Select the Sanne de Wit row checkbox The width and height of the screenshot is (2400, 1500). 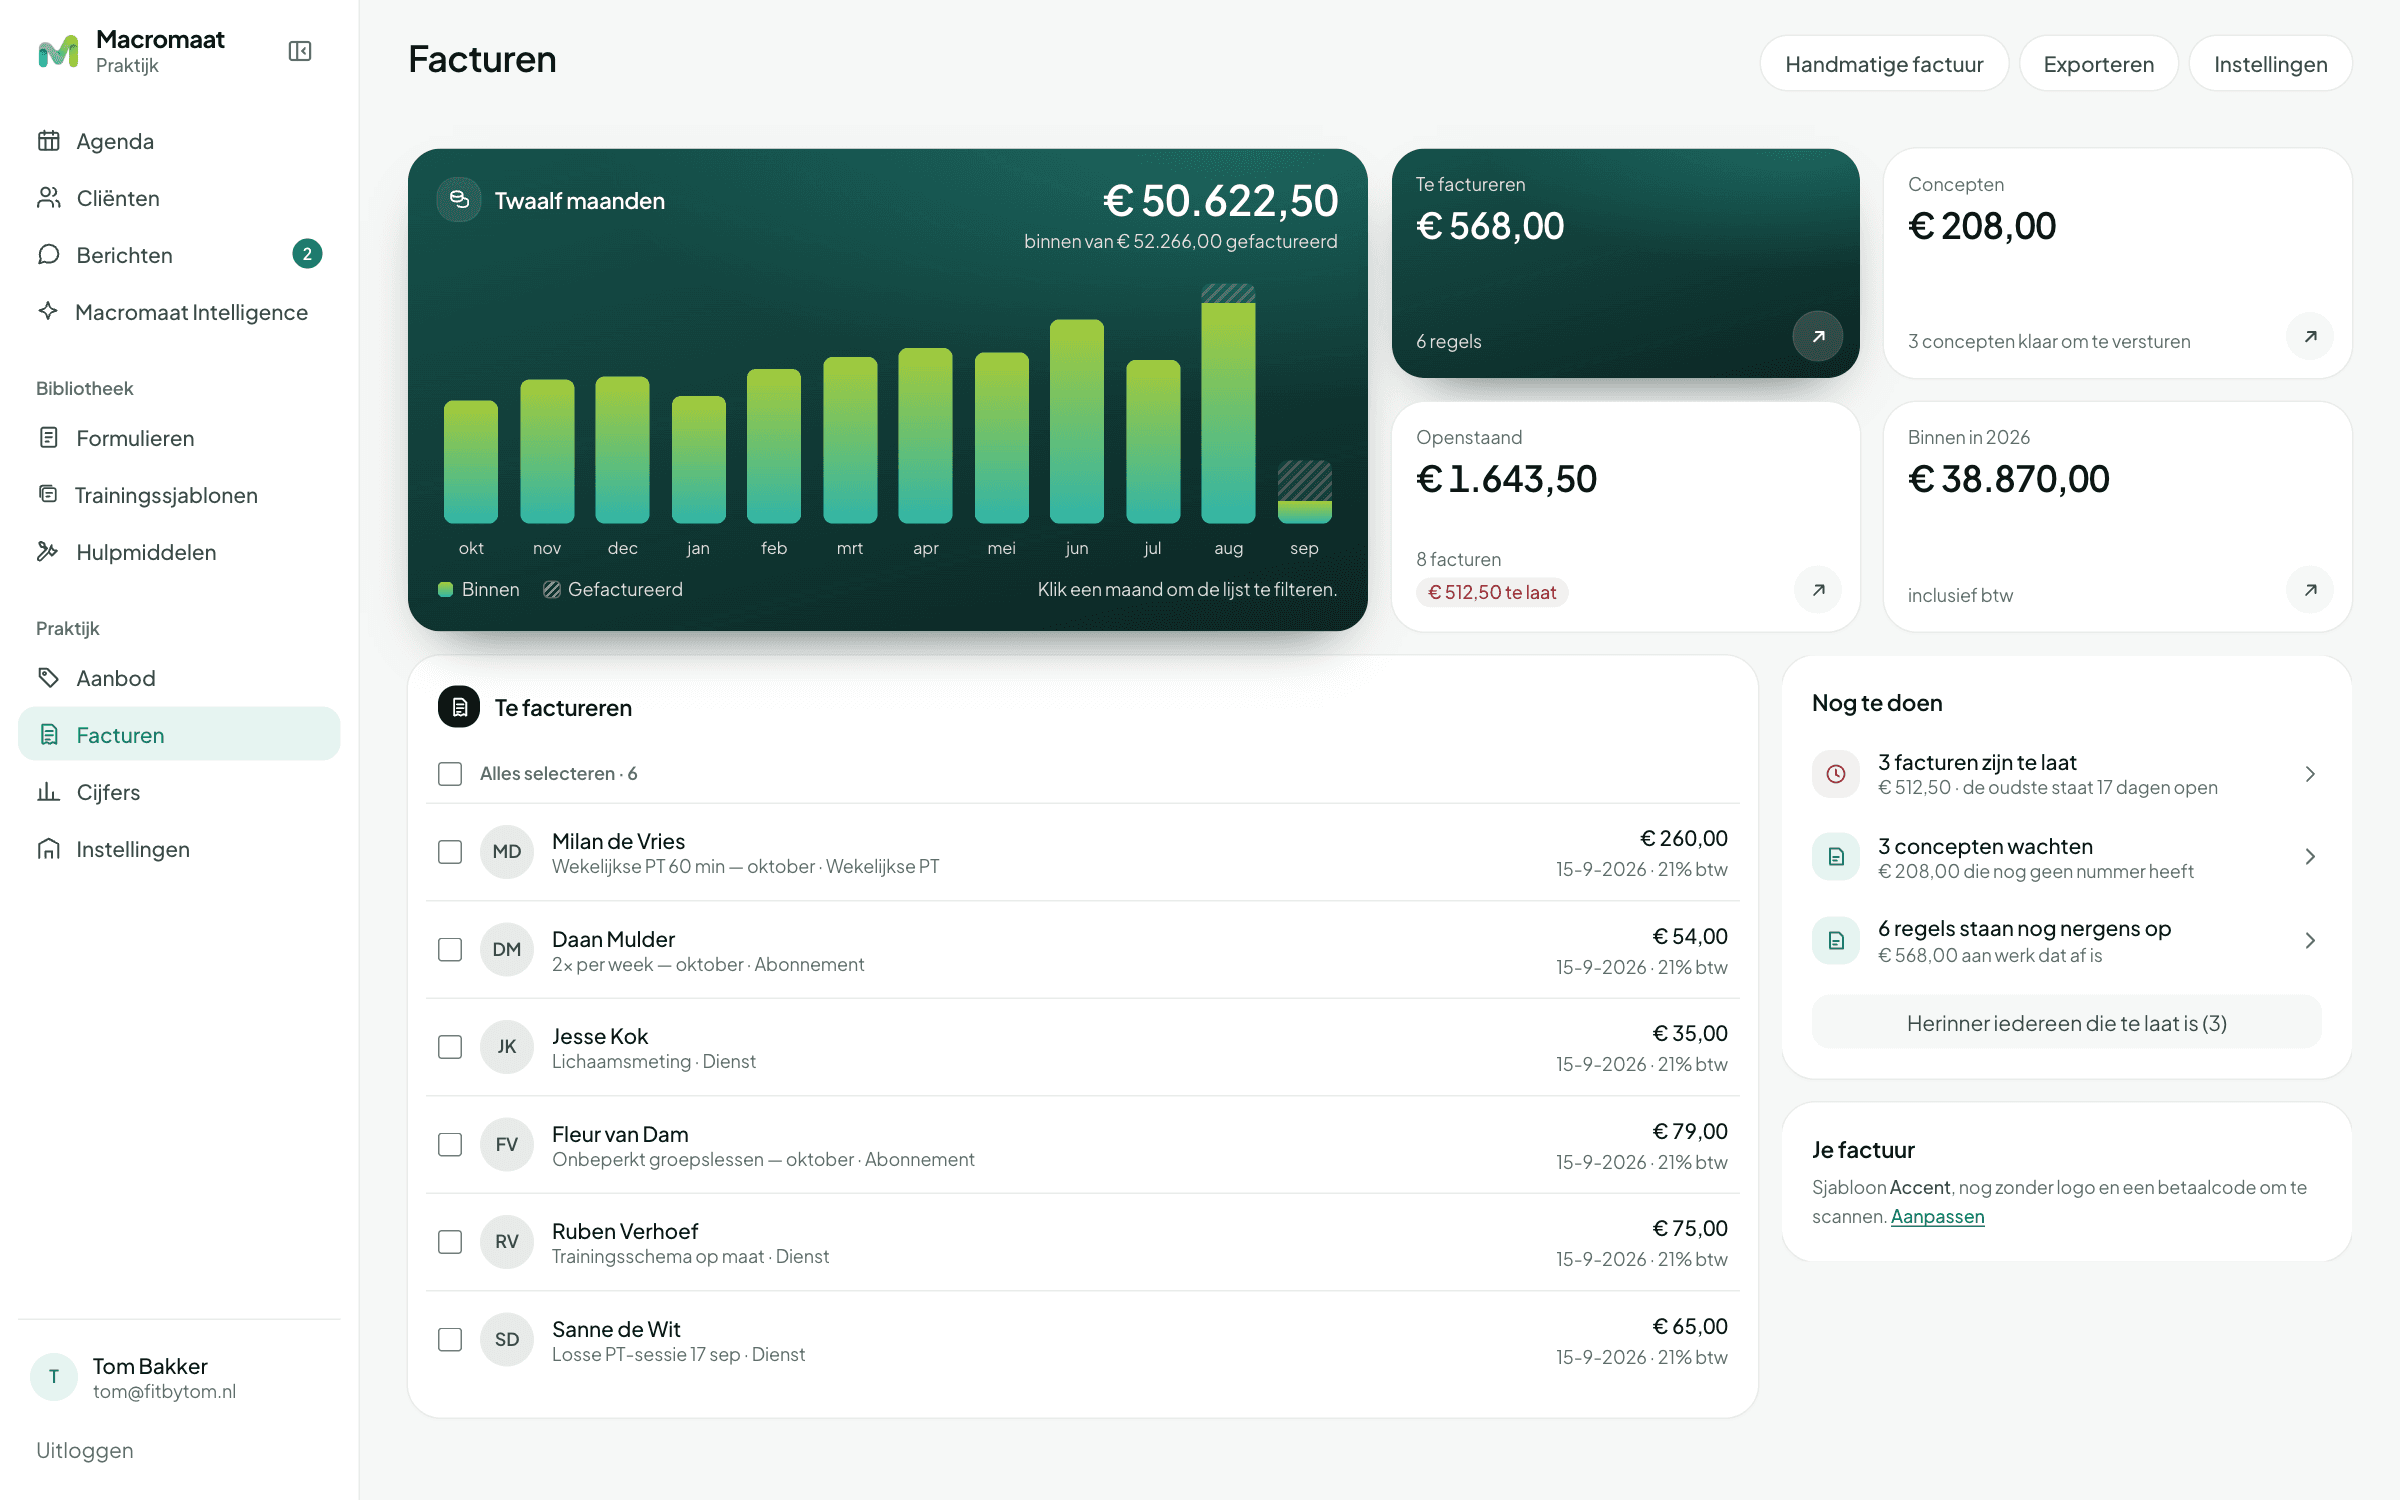click(x=450, y=1339)
